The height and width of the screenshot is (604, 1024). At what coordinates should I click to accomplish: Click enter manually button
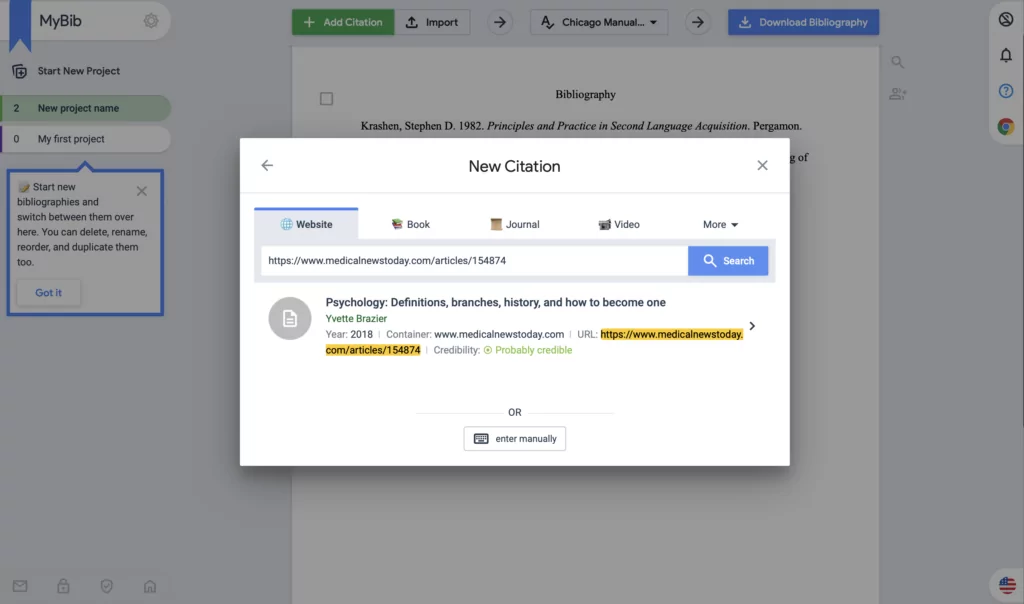[515, 439]
